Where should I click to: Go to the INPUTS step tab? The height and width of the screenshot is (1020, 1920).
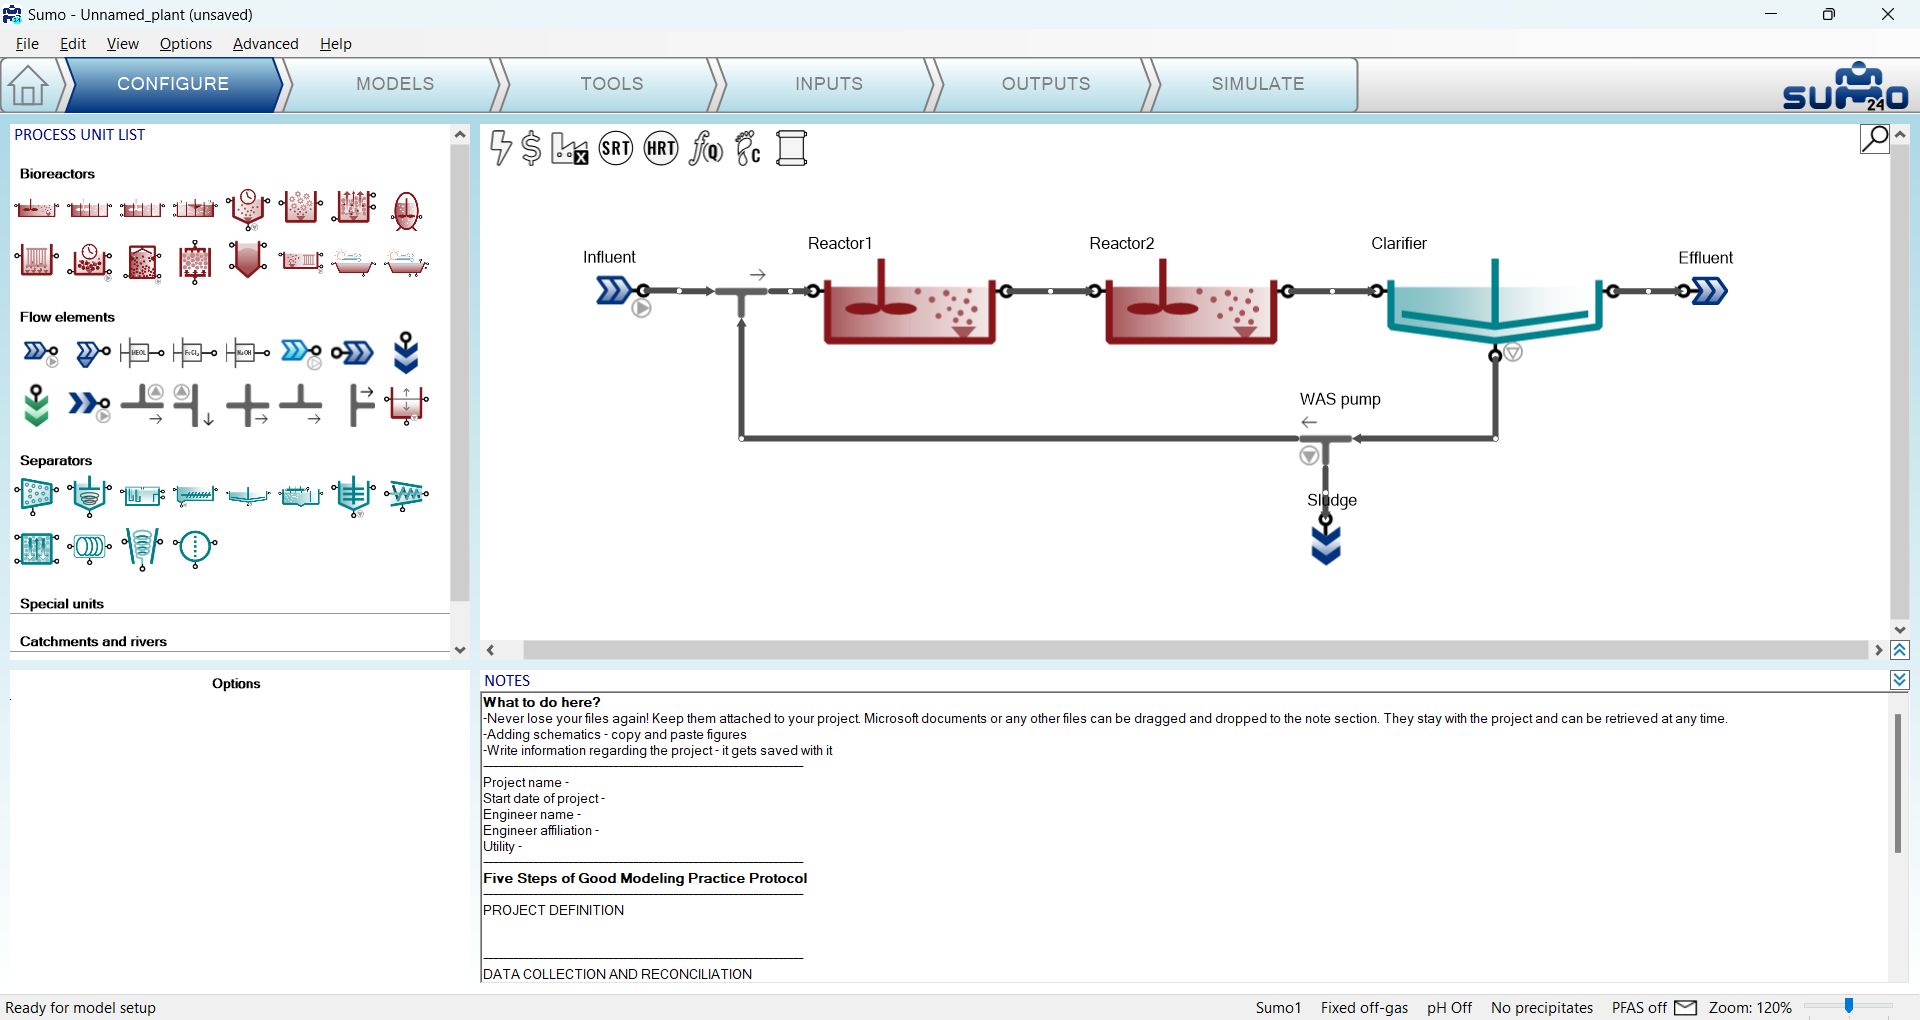[829, 84]
